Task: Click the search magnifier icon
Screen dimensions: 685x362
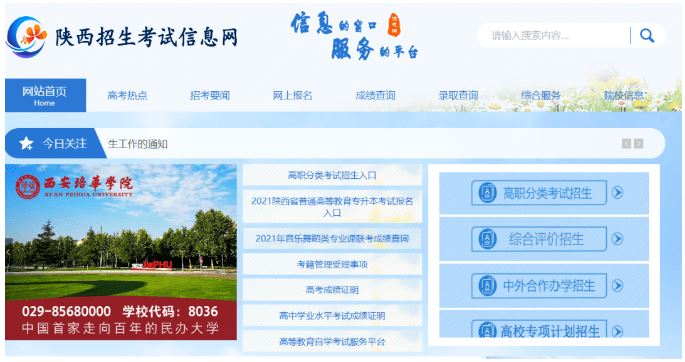Action: (x=647, y=35)
